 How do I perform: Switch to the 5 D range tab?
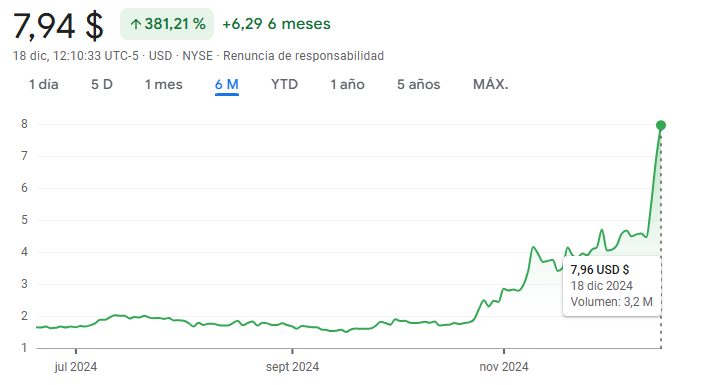pyautogui.click(x=102, y=85)
